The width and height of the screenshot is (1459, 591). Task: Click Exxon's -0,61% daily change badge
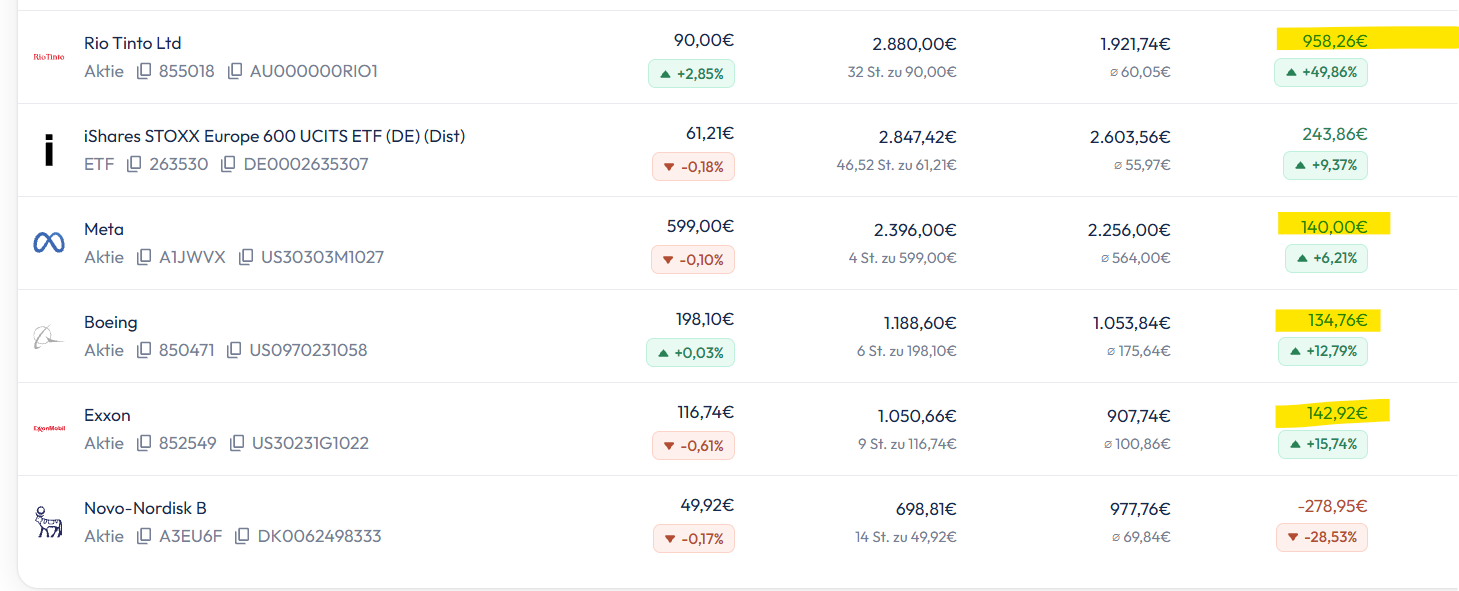693,446
